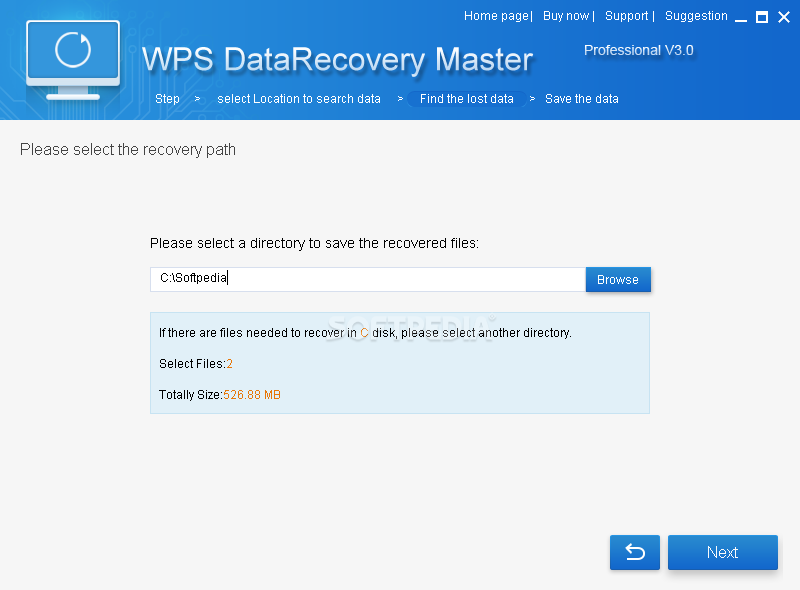Select the 'Save the data' step

click(582, 99)
